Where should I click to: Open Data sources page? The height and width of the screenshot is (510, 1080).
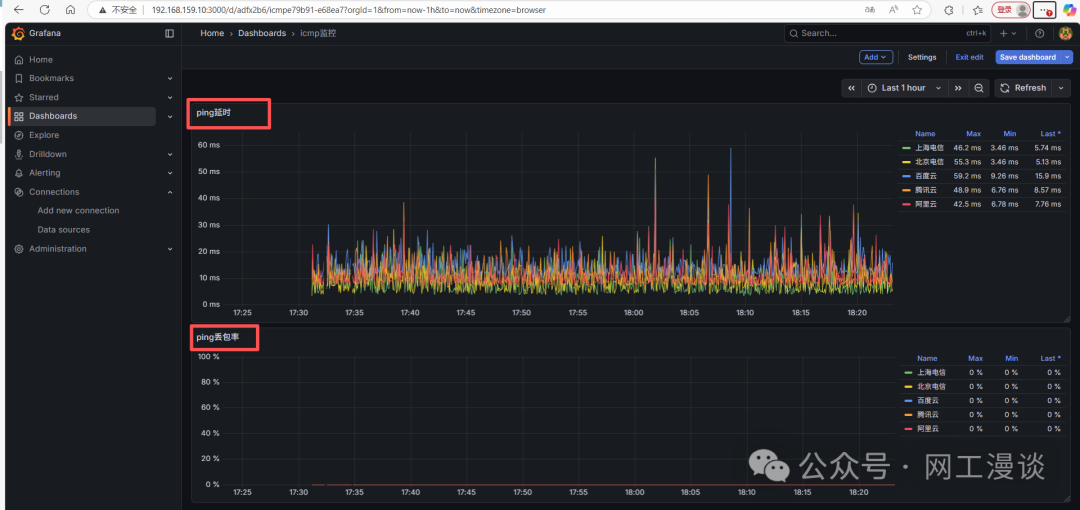(x=63, y=230)
